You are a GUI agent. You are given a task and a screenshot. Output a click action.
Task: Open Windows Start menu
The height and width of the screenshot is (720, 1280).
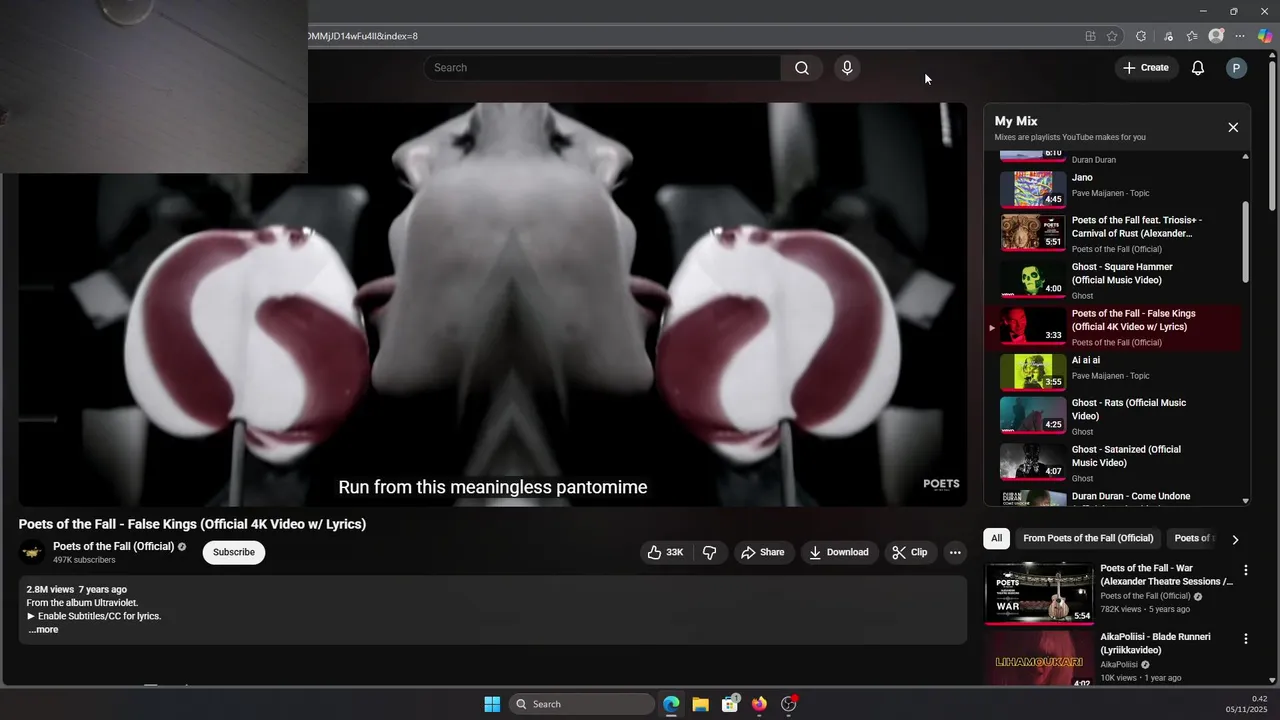(x=492, y=704)
